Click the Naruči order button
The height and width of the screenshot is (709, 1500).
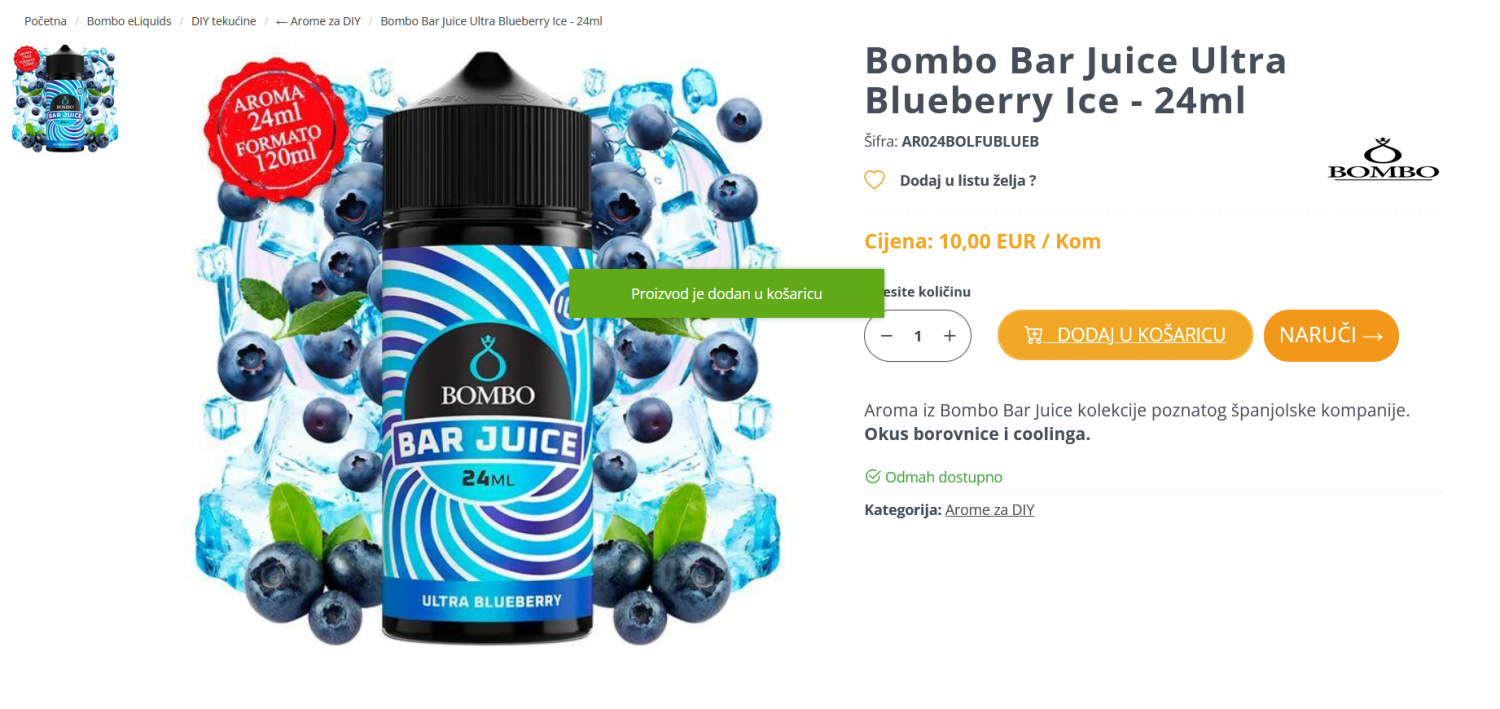click(x=1331, y=335)
